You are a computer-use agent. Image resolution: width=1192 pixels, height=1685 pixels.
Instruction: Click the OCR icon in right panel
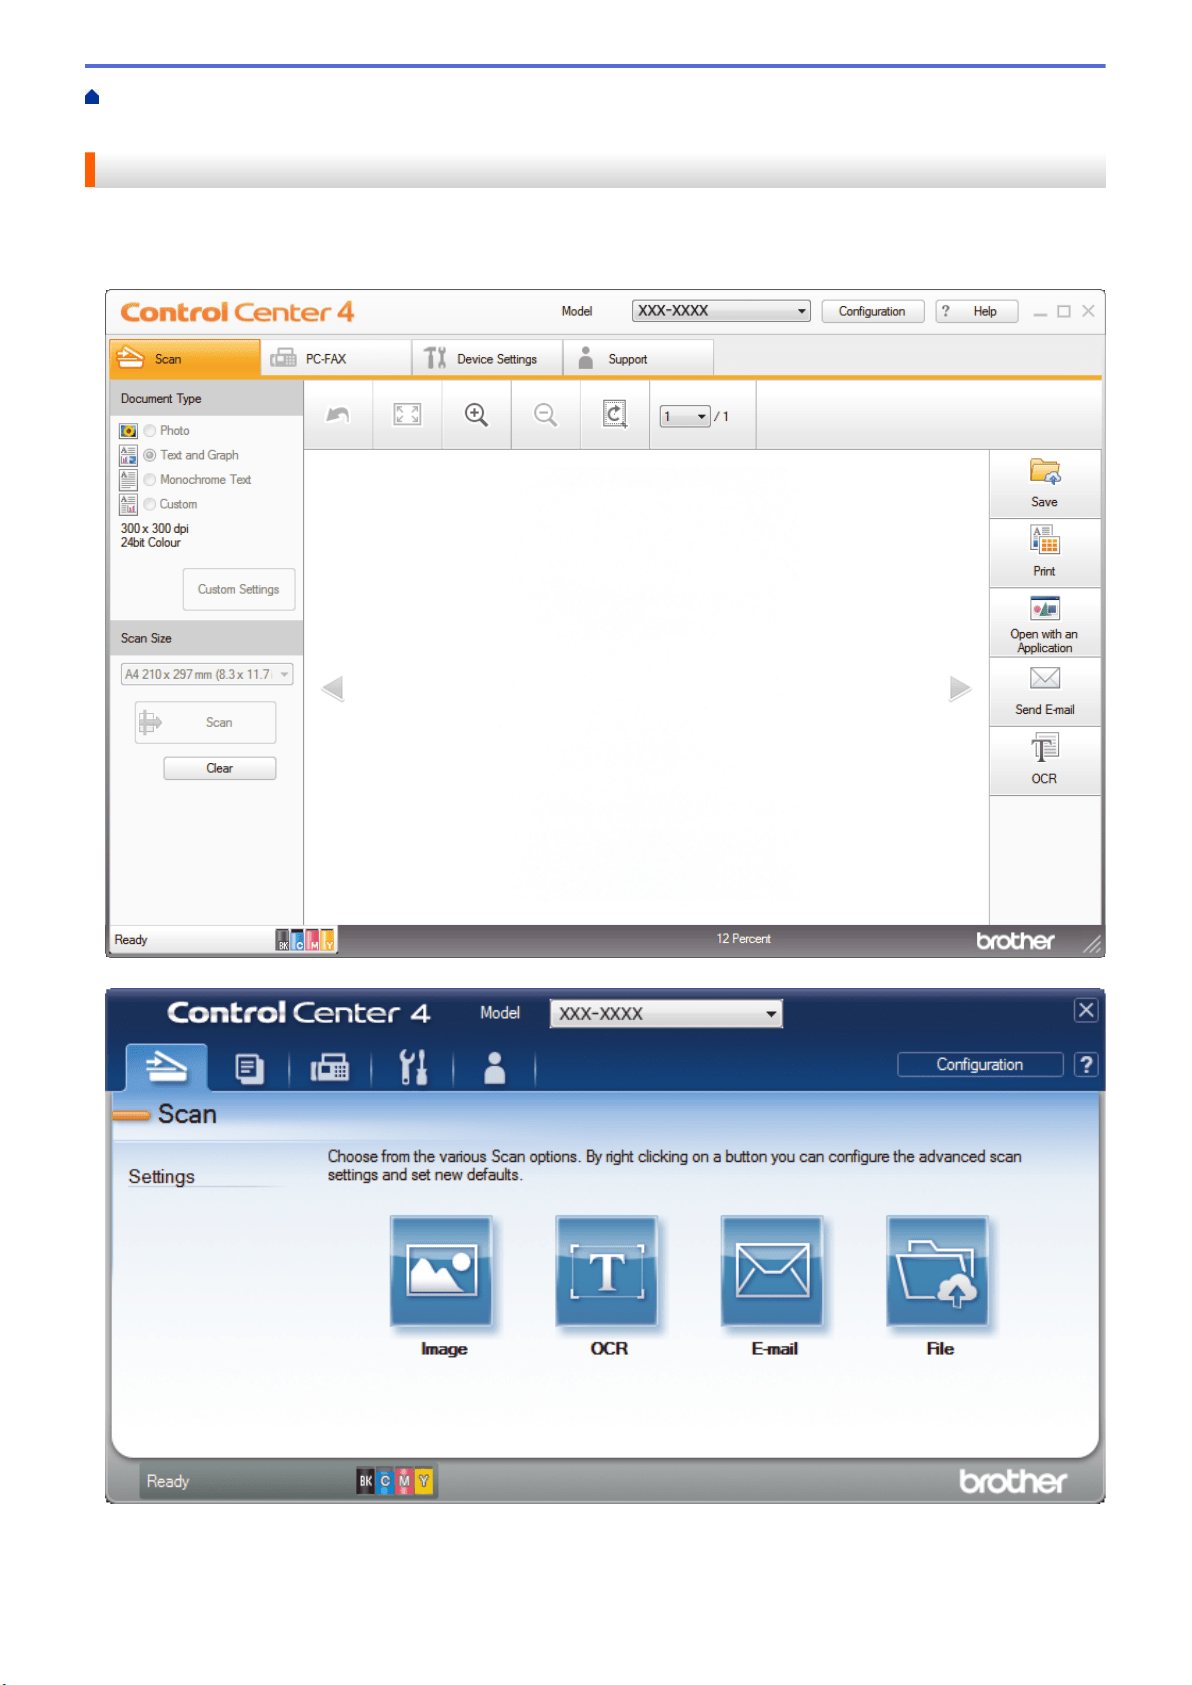pos(1045,748)
